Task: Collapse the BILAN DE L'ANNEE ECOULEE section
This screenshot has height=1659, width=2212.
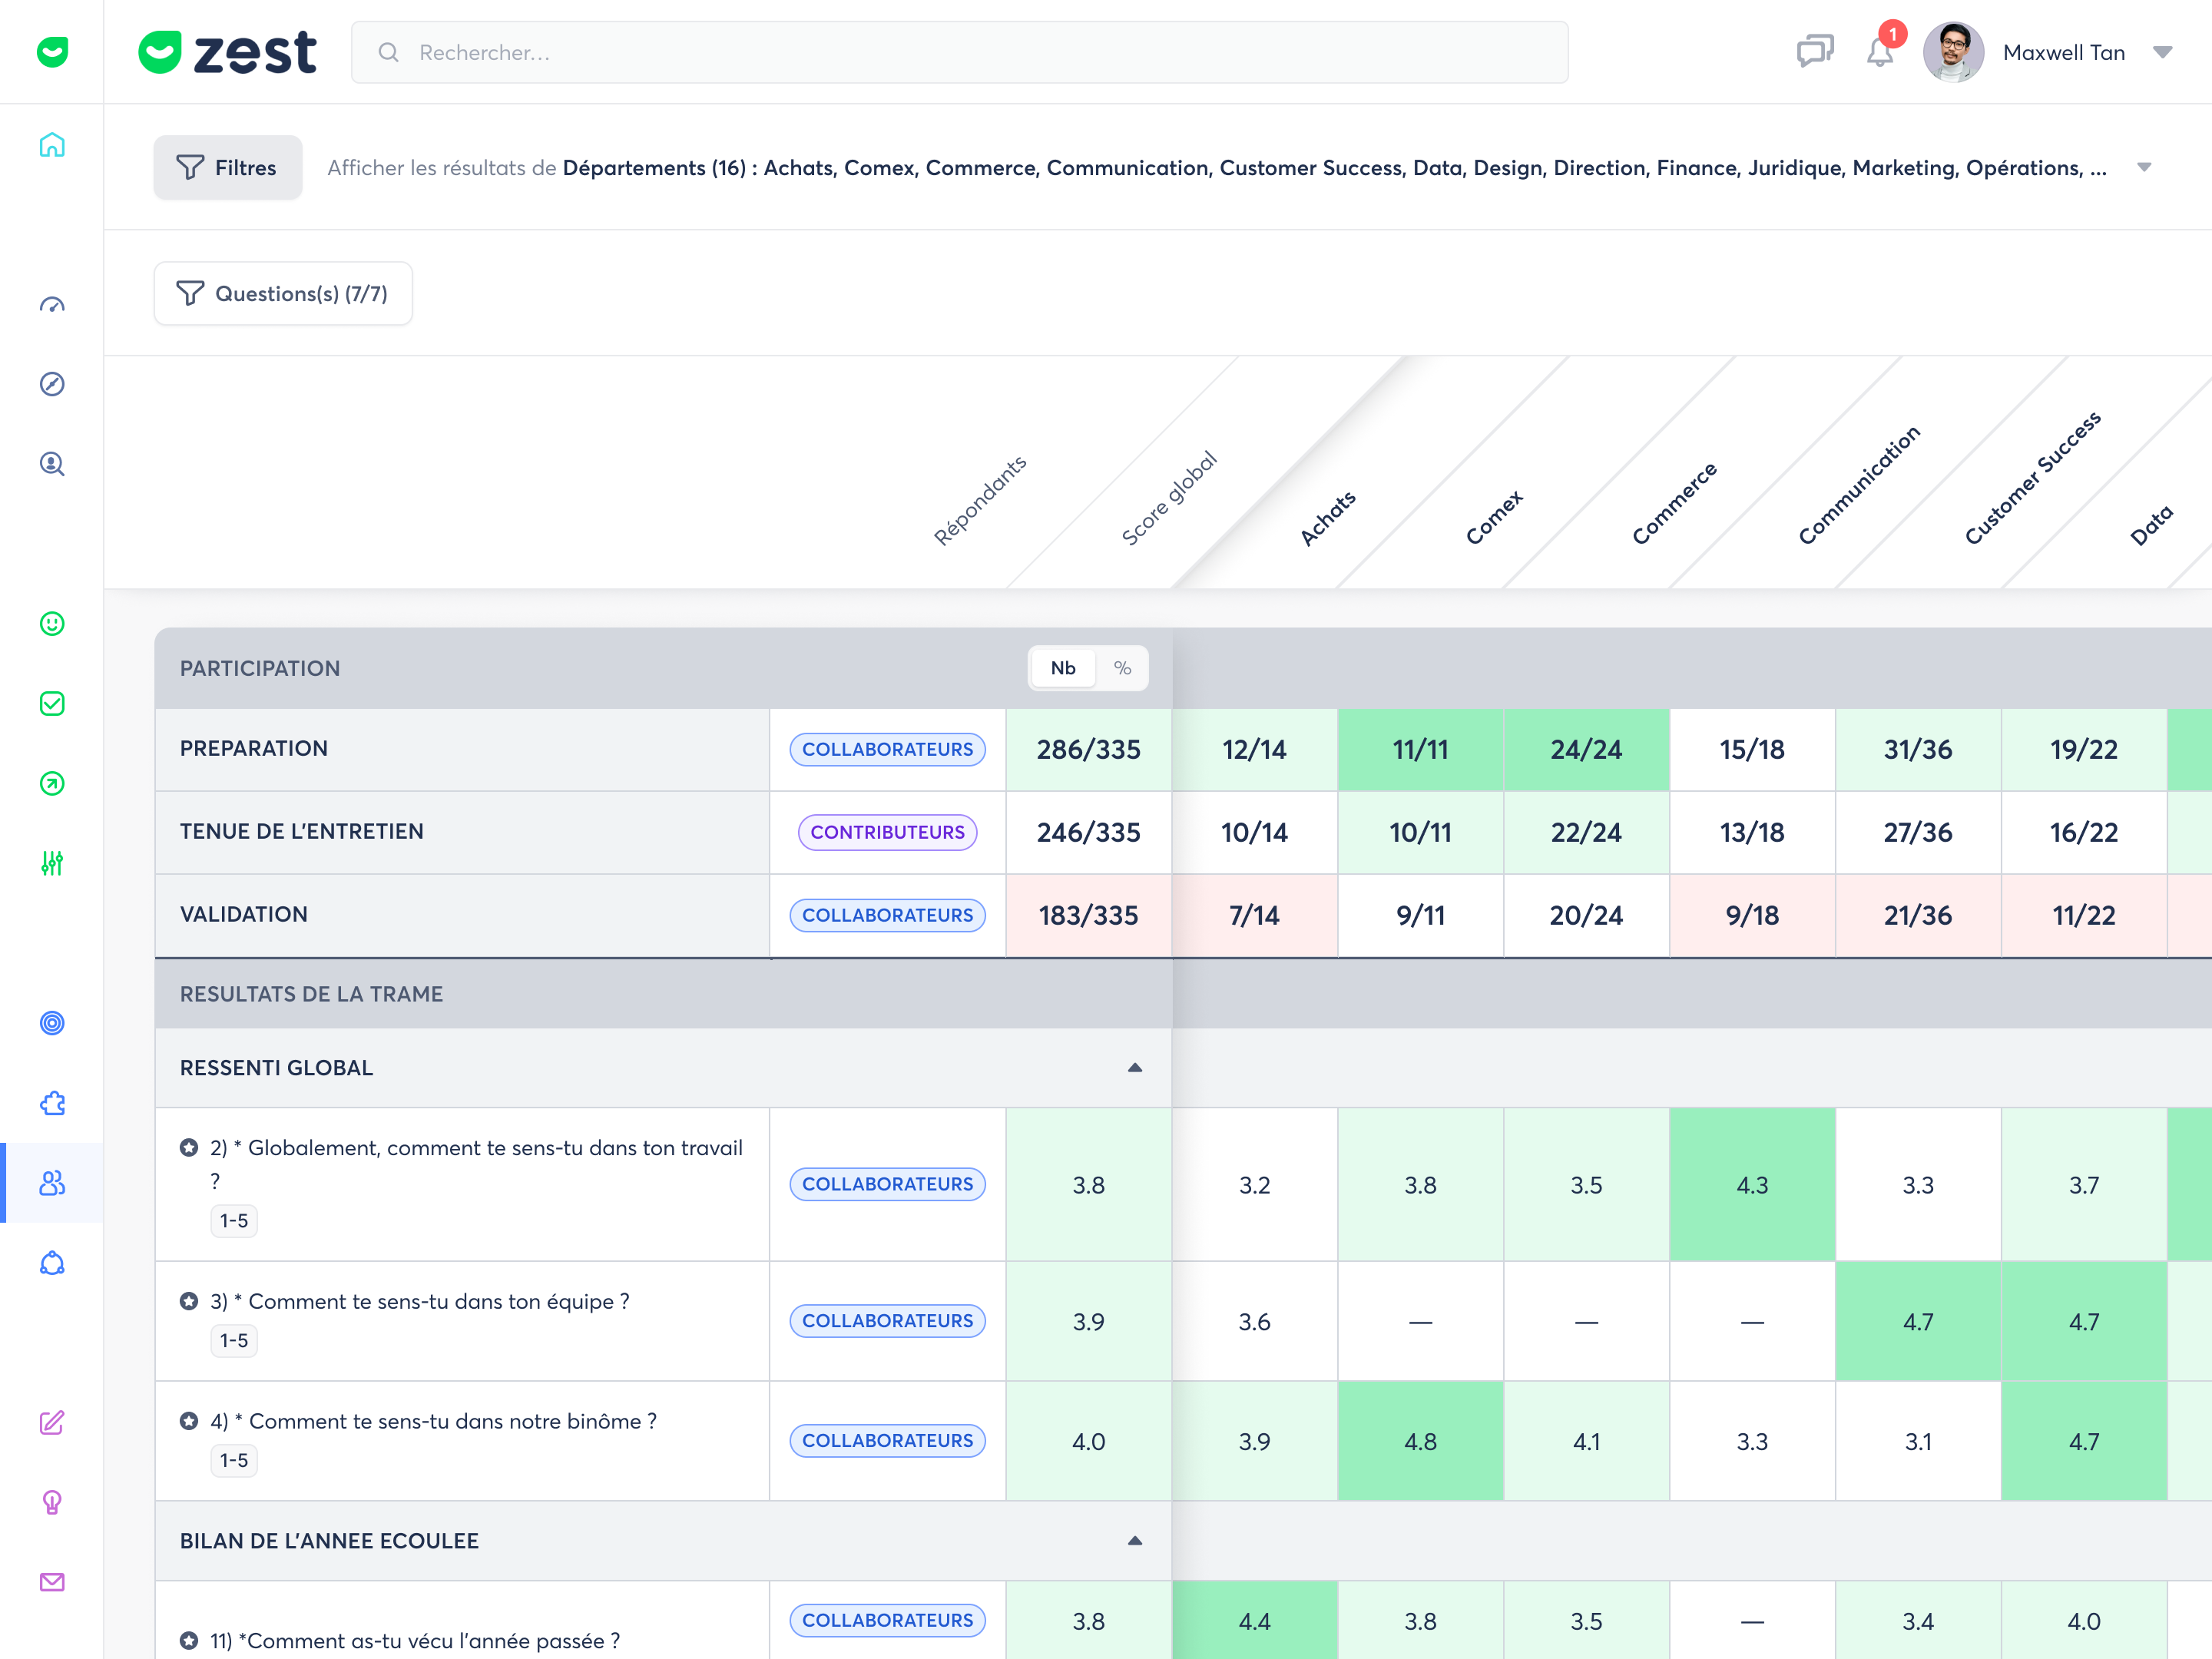Action: 1135,1541
